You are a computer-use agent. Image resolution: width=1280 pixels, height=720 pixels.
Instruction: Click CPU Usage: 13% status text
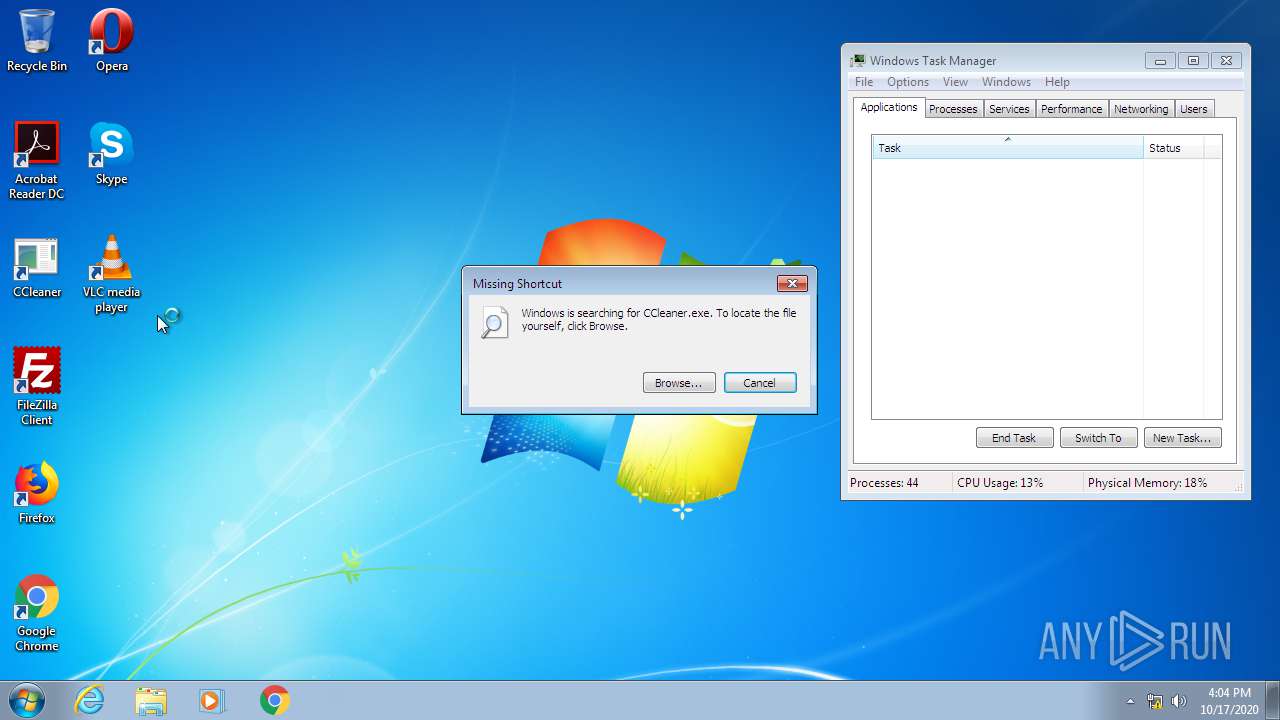1000,483
